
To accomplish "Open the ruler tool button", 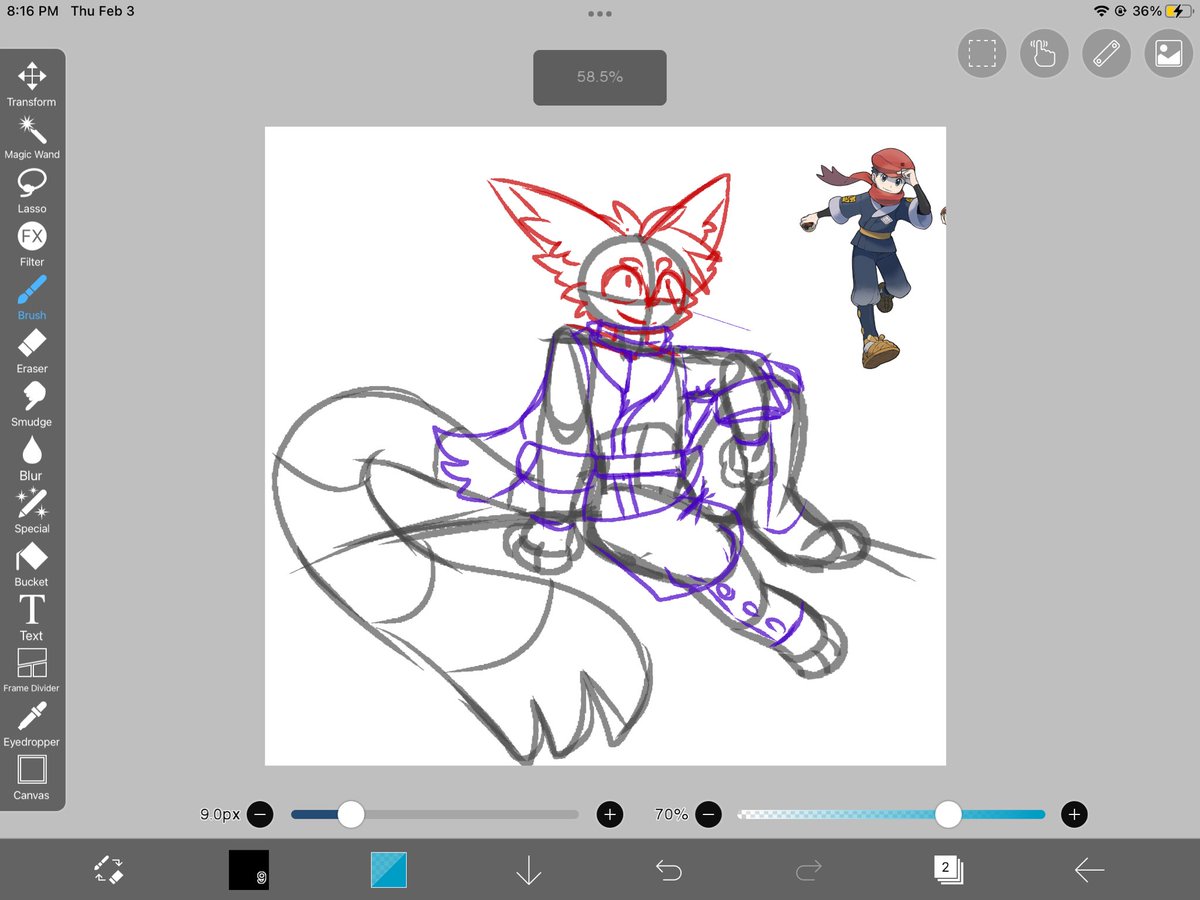I will pos(1106,53).
